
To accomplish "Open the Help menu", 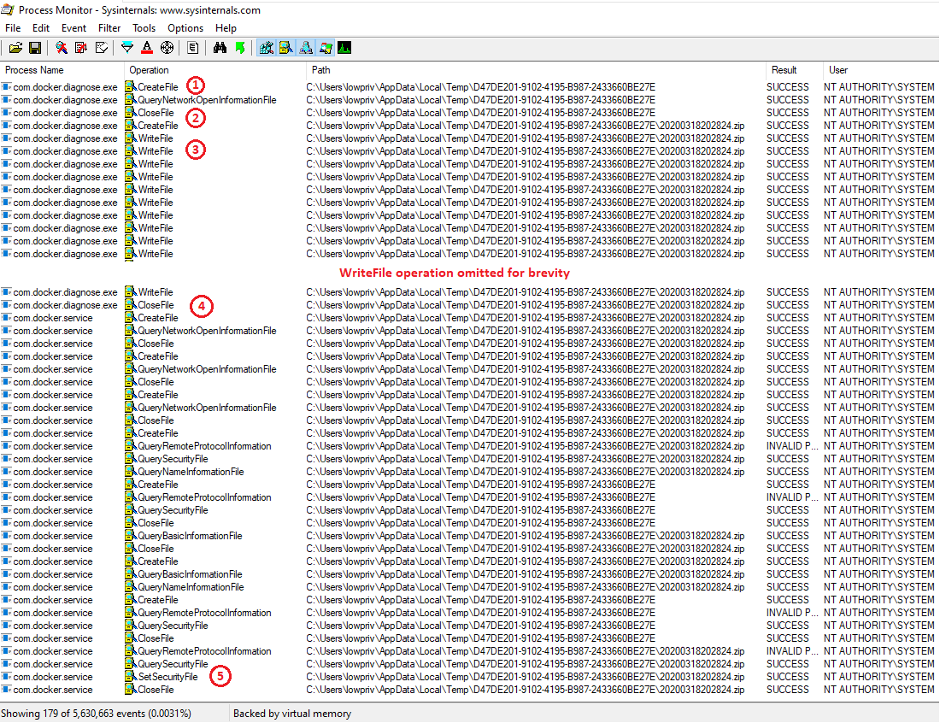I will 226,28.
